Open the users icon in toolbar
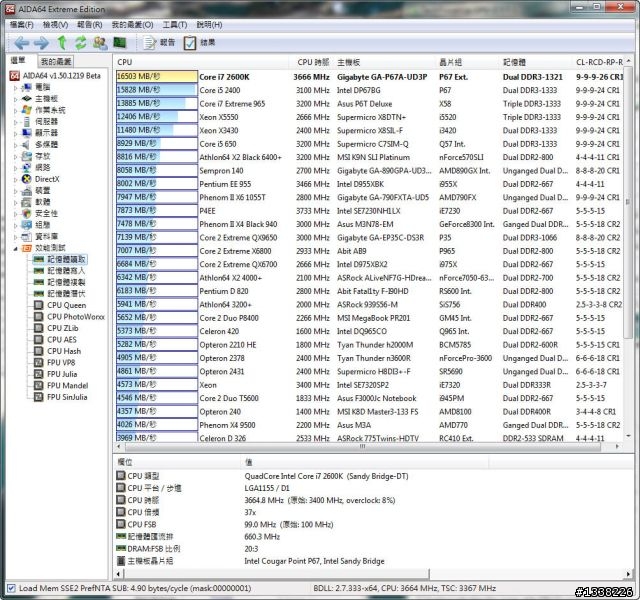 [x=100, y=42]
